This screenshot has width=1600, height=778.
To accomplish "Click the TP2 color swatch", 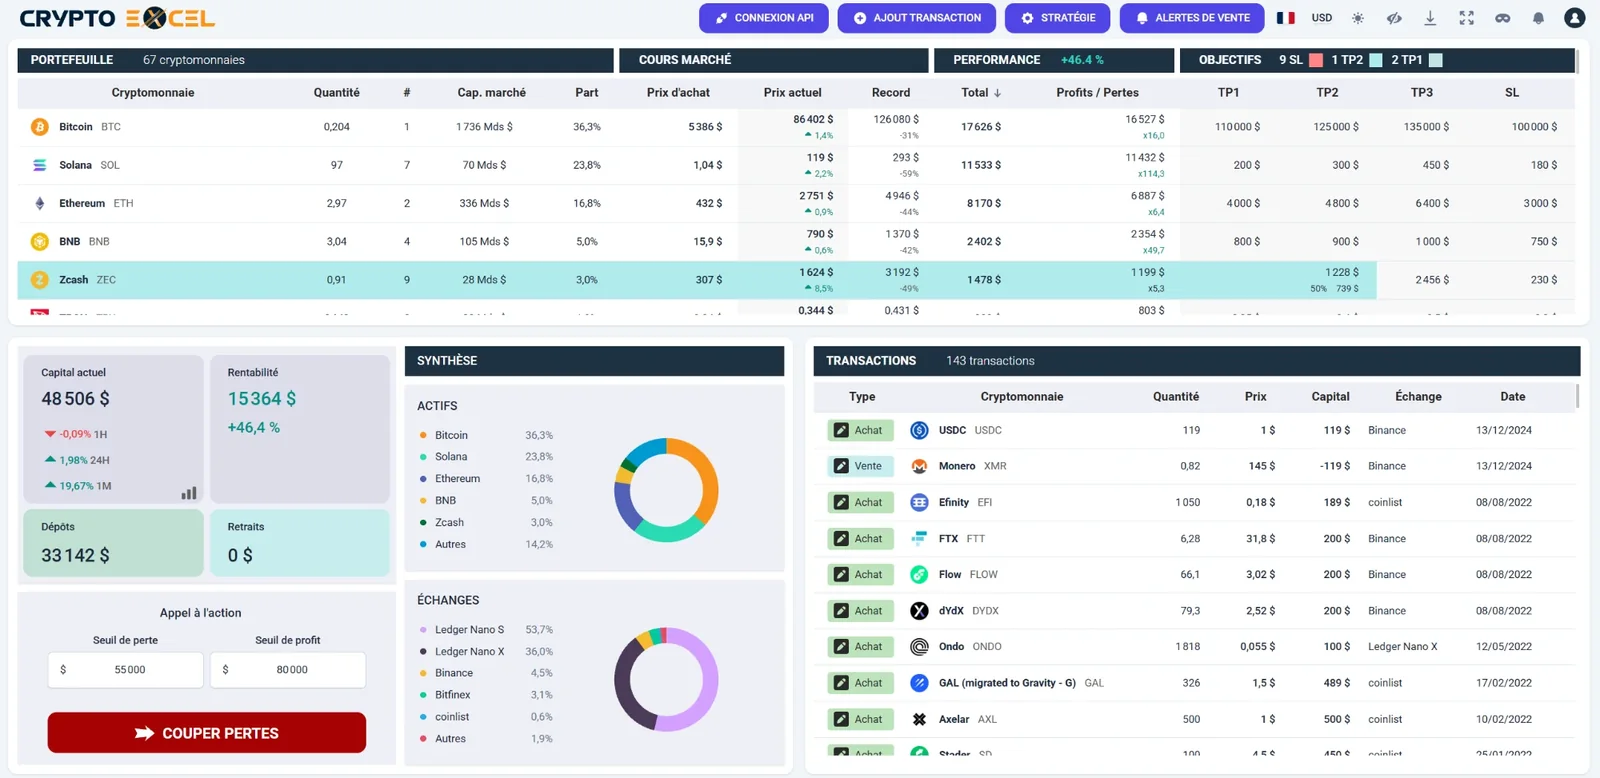I will click(x=1376, y=60).
